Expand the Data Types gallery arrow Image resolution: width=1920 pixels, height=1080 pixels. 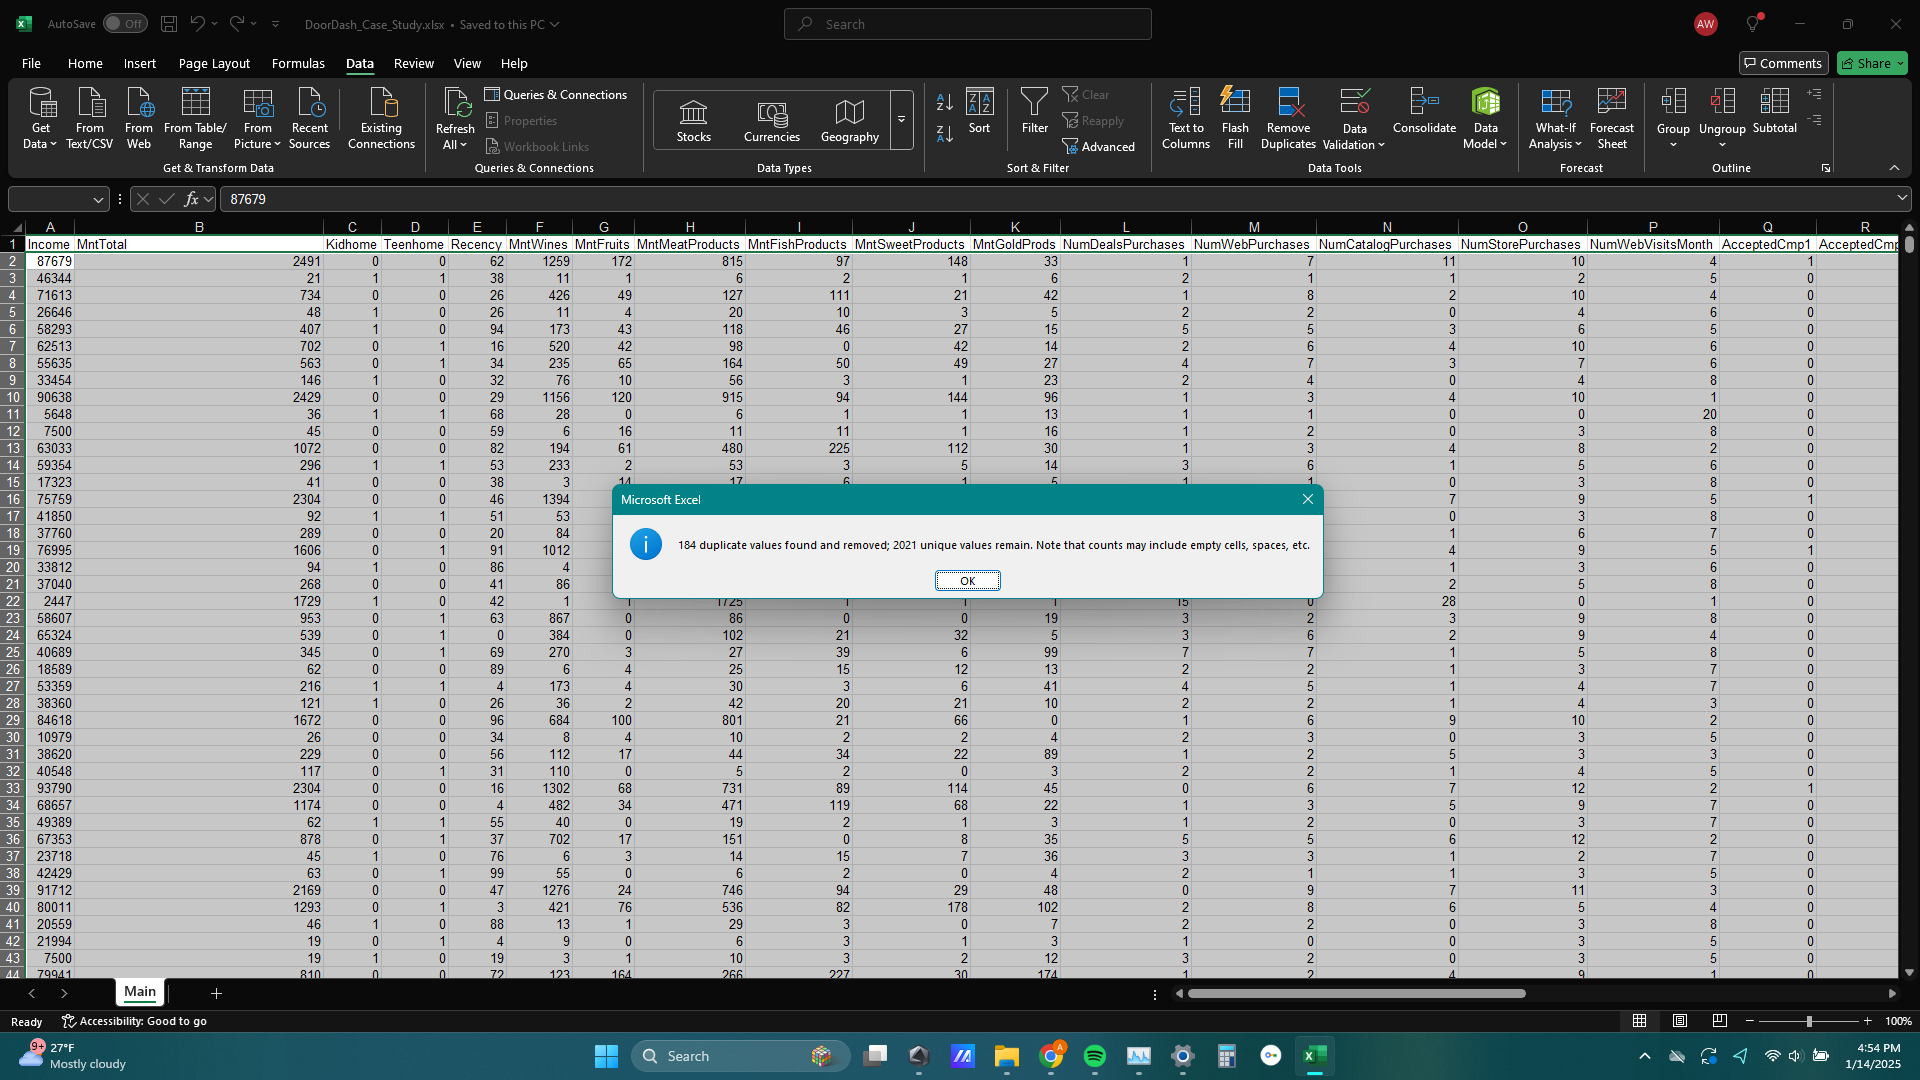tap(901, 120)
